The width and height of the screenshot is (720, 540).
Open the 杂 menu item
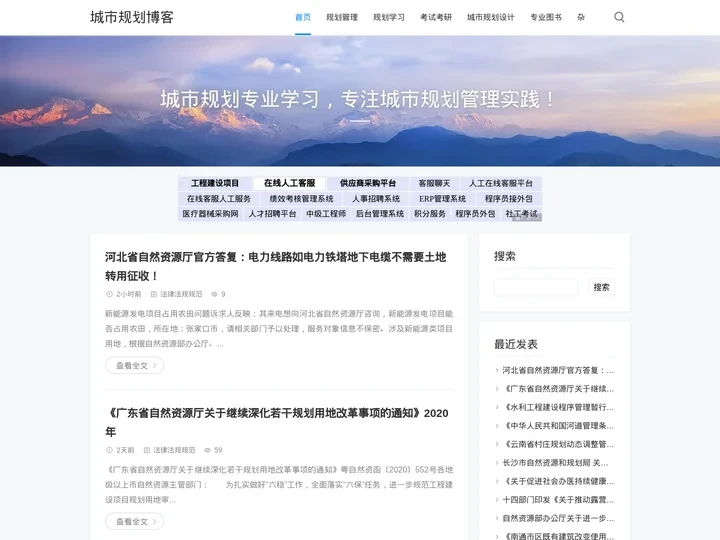click(x=581, y=17)
